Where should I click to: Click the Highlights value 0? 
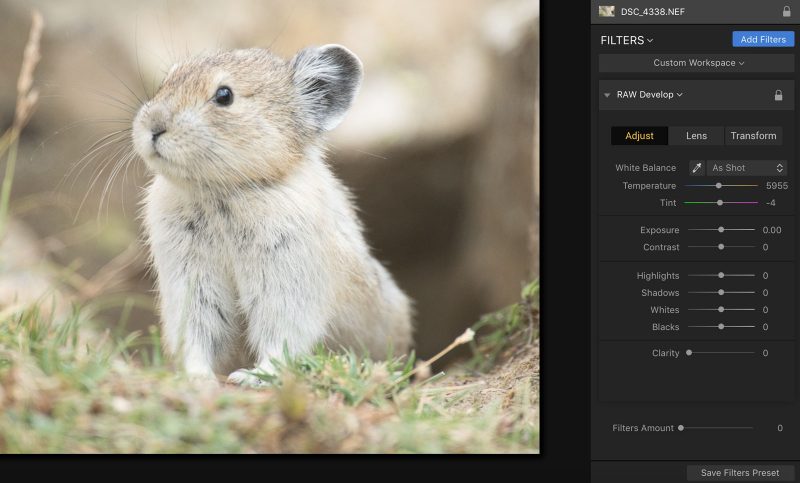coord(765,275)
